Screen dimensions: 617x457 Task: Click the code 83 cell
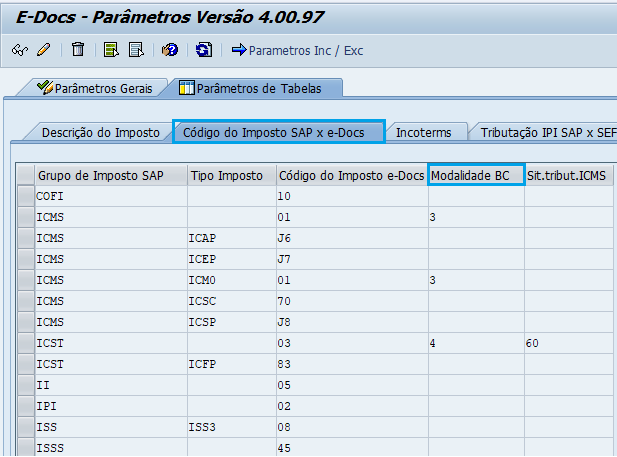352,364
